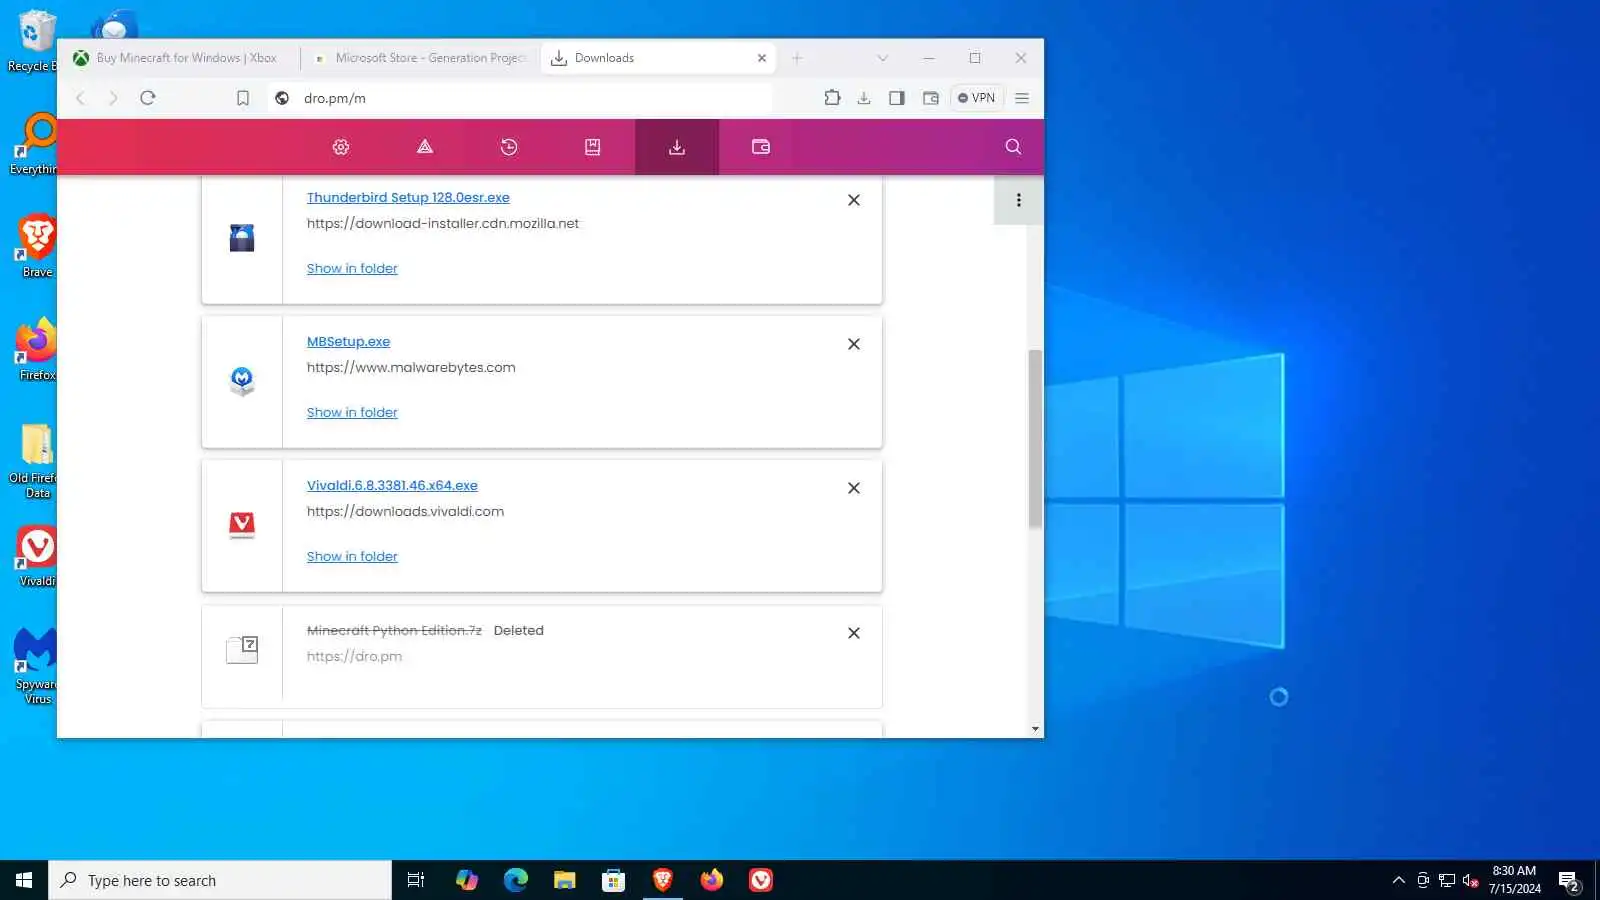Open Task View on the taskbar
Screen dimensions: 1600x900
click(x=416, y=880)
